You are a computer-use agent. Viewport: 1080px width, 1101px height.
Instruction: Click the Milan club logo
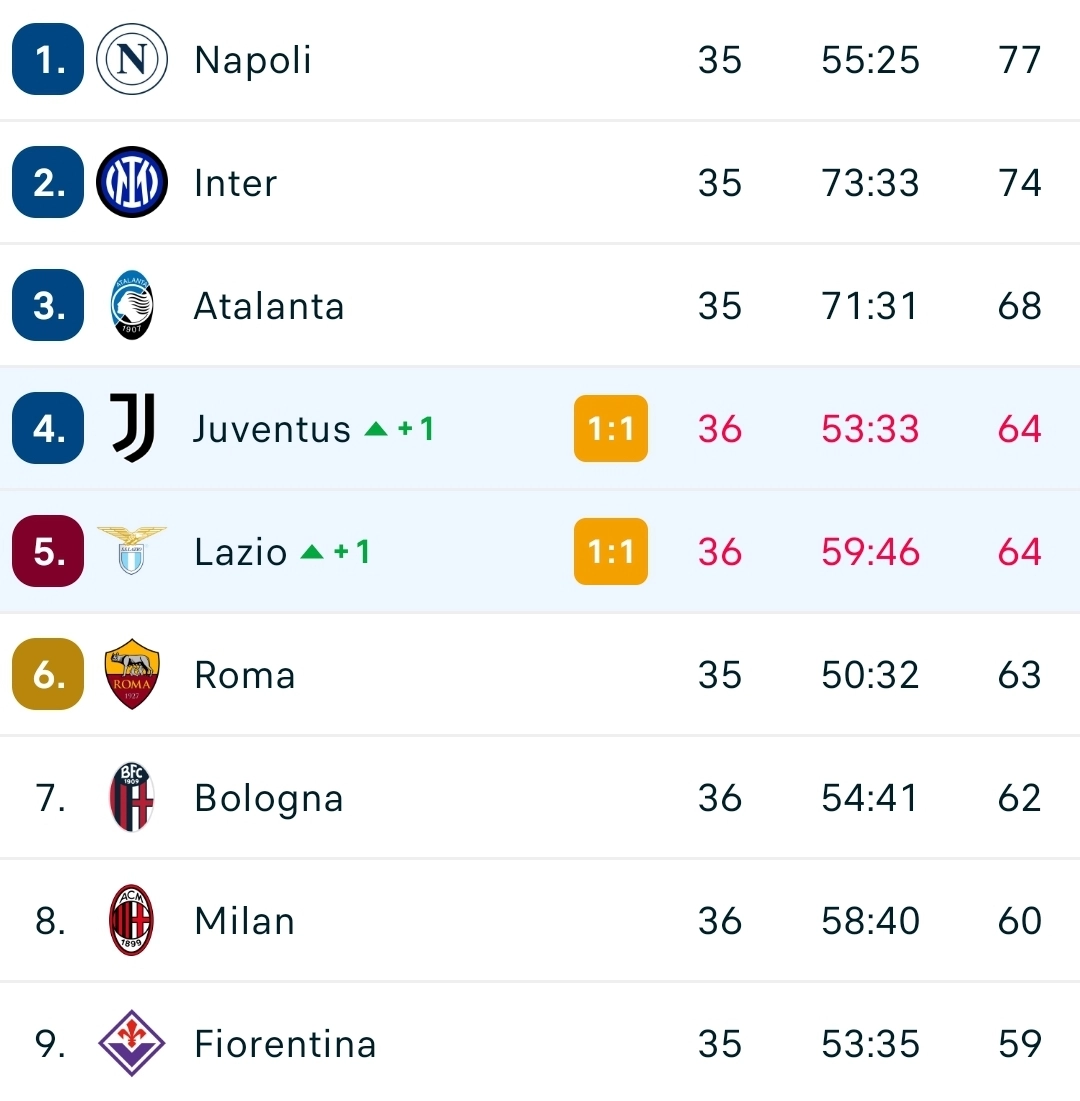click(x=131, y=920)
